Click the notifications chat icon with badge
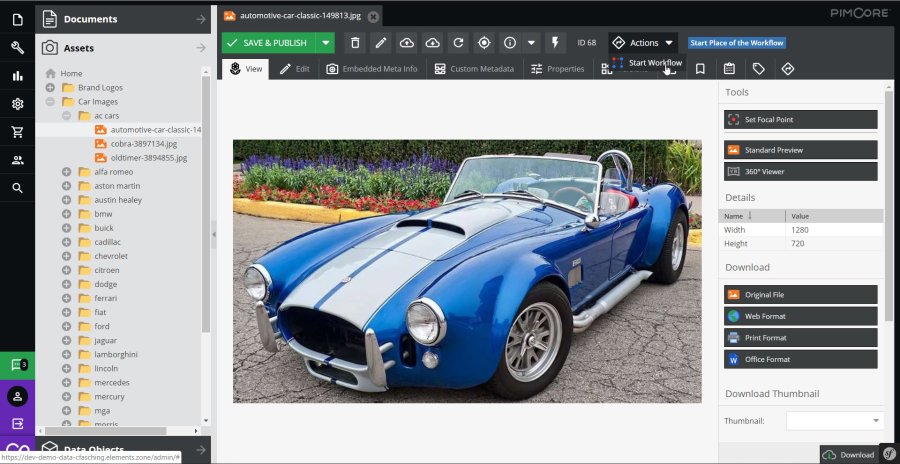Viewport: 900px width, 464px height. pyautogui.click(x=17, y=366)
